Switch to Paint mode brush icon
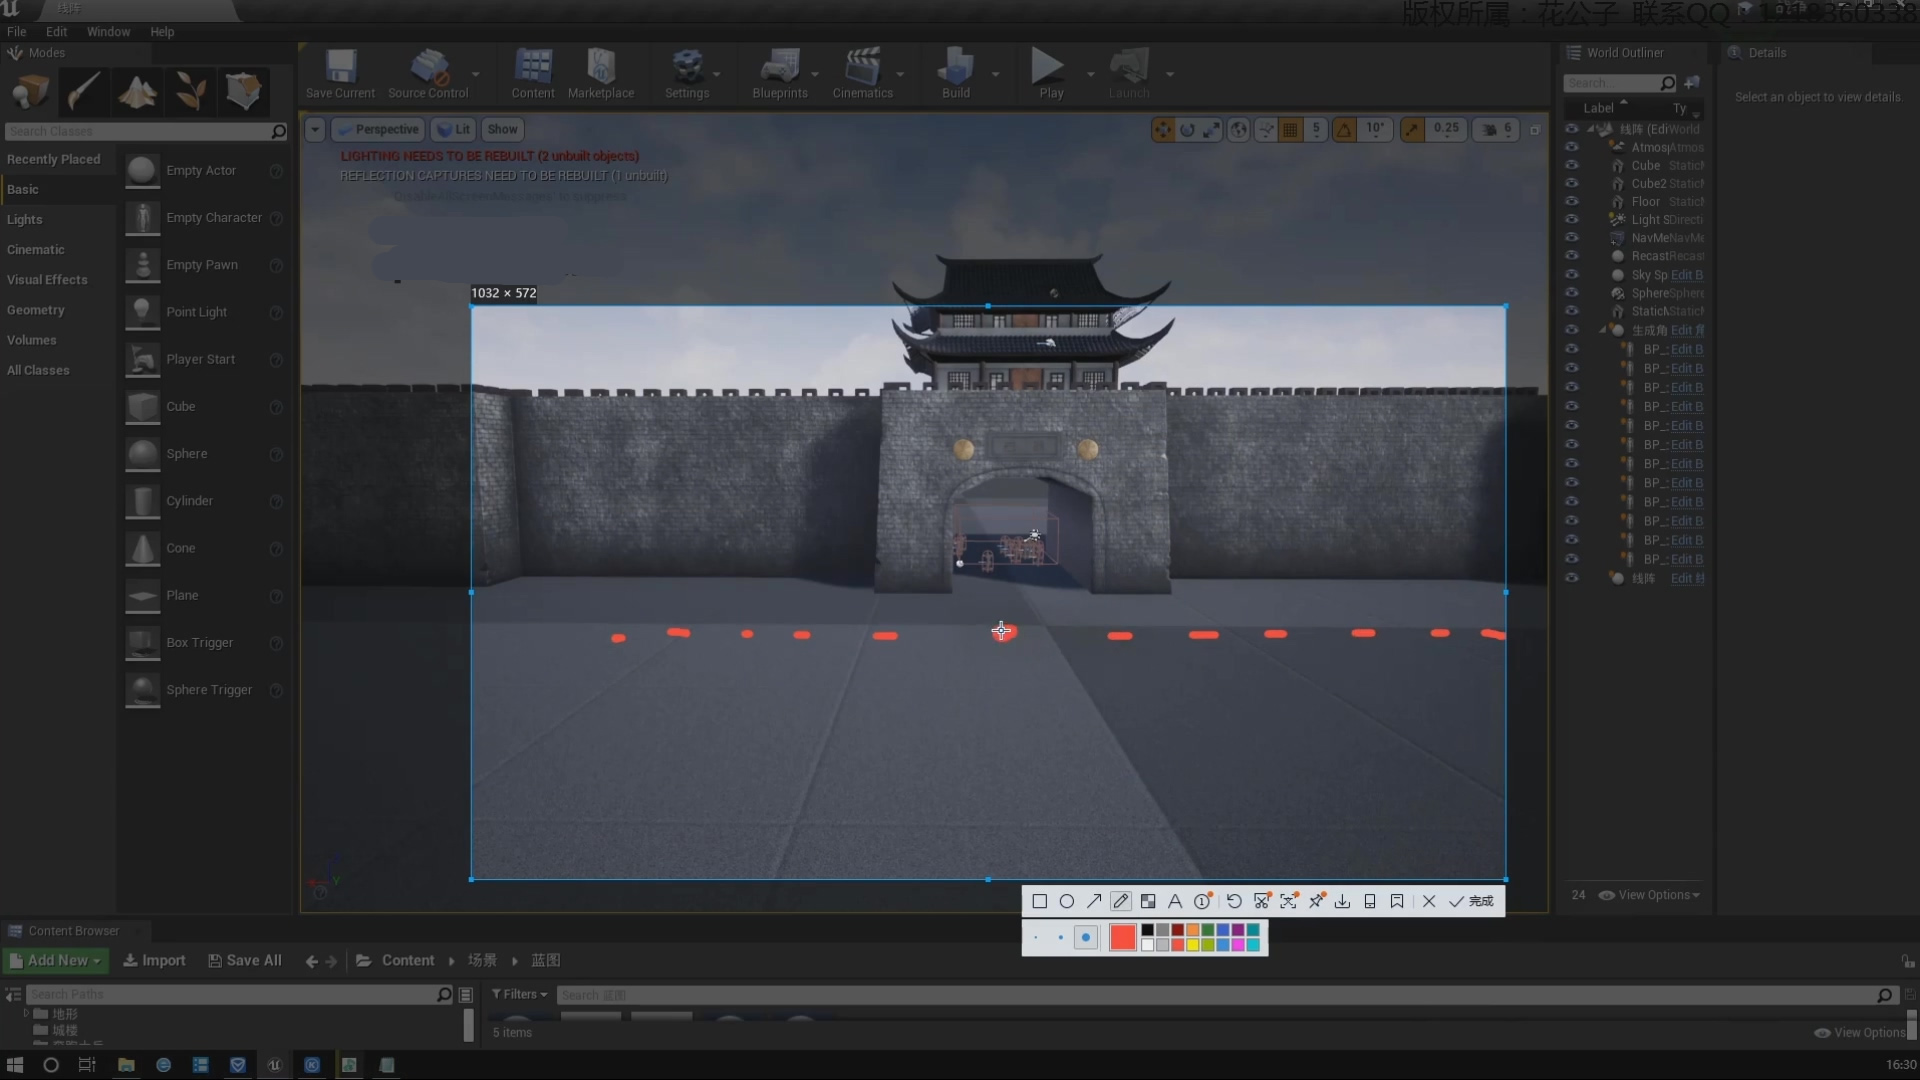The width and height of the screenshot is (1920, 1080). (83, 92)
